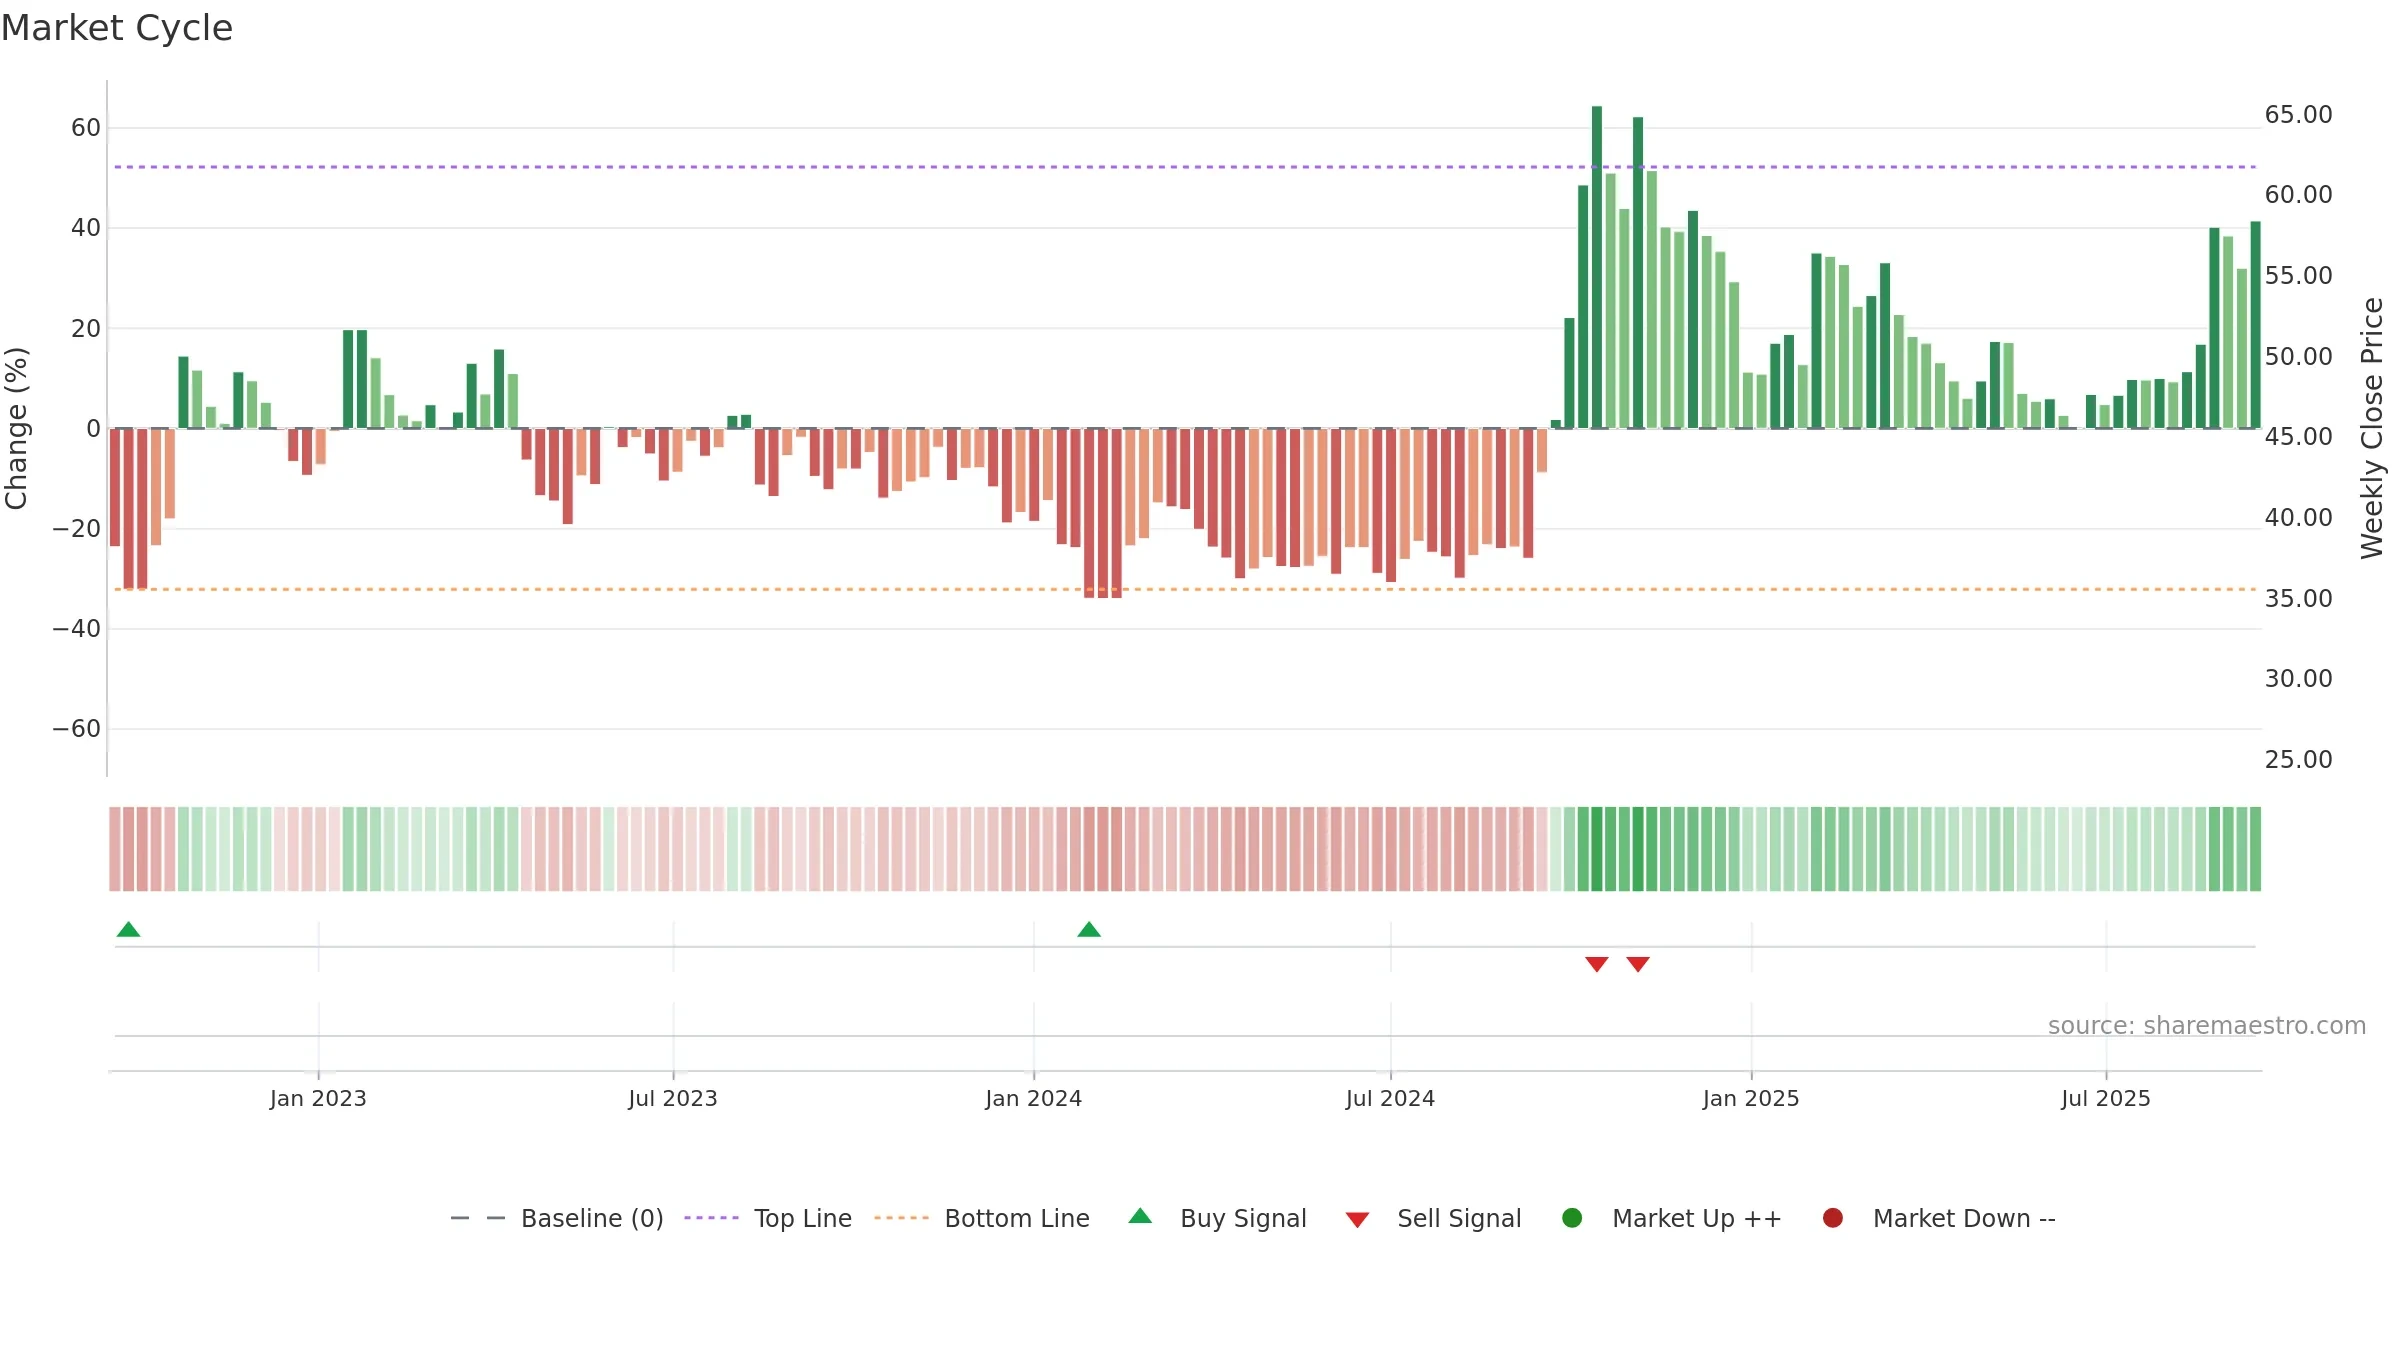
Task: Click the Jan 2025 axis label
Action: coord(1751,1099)
